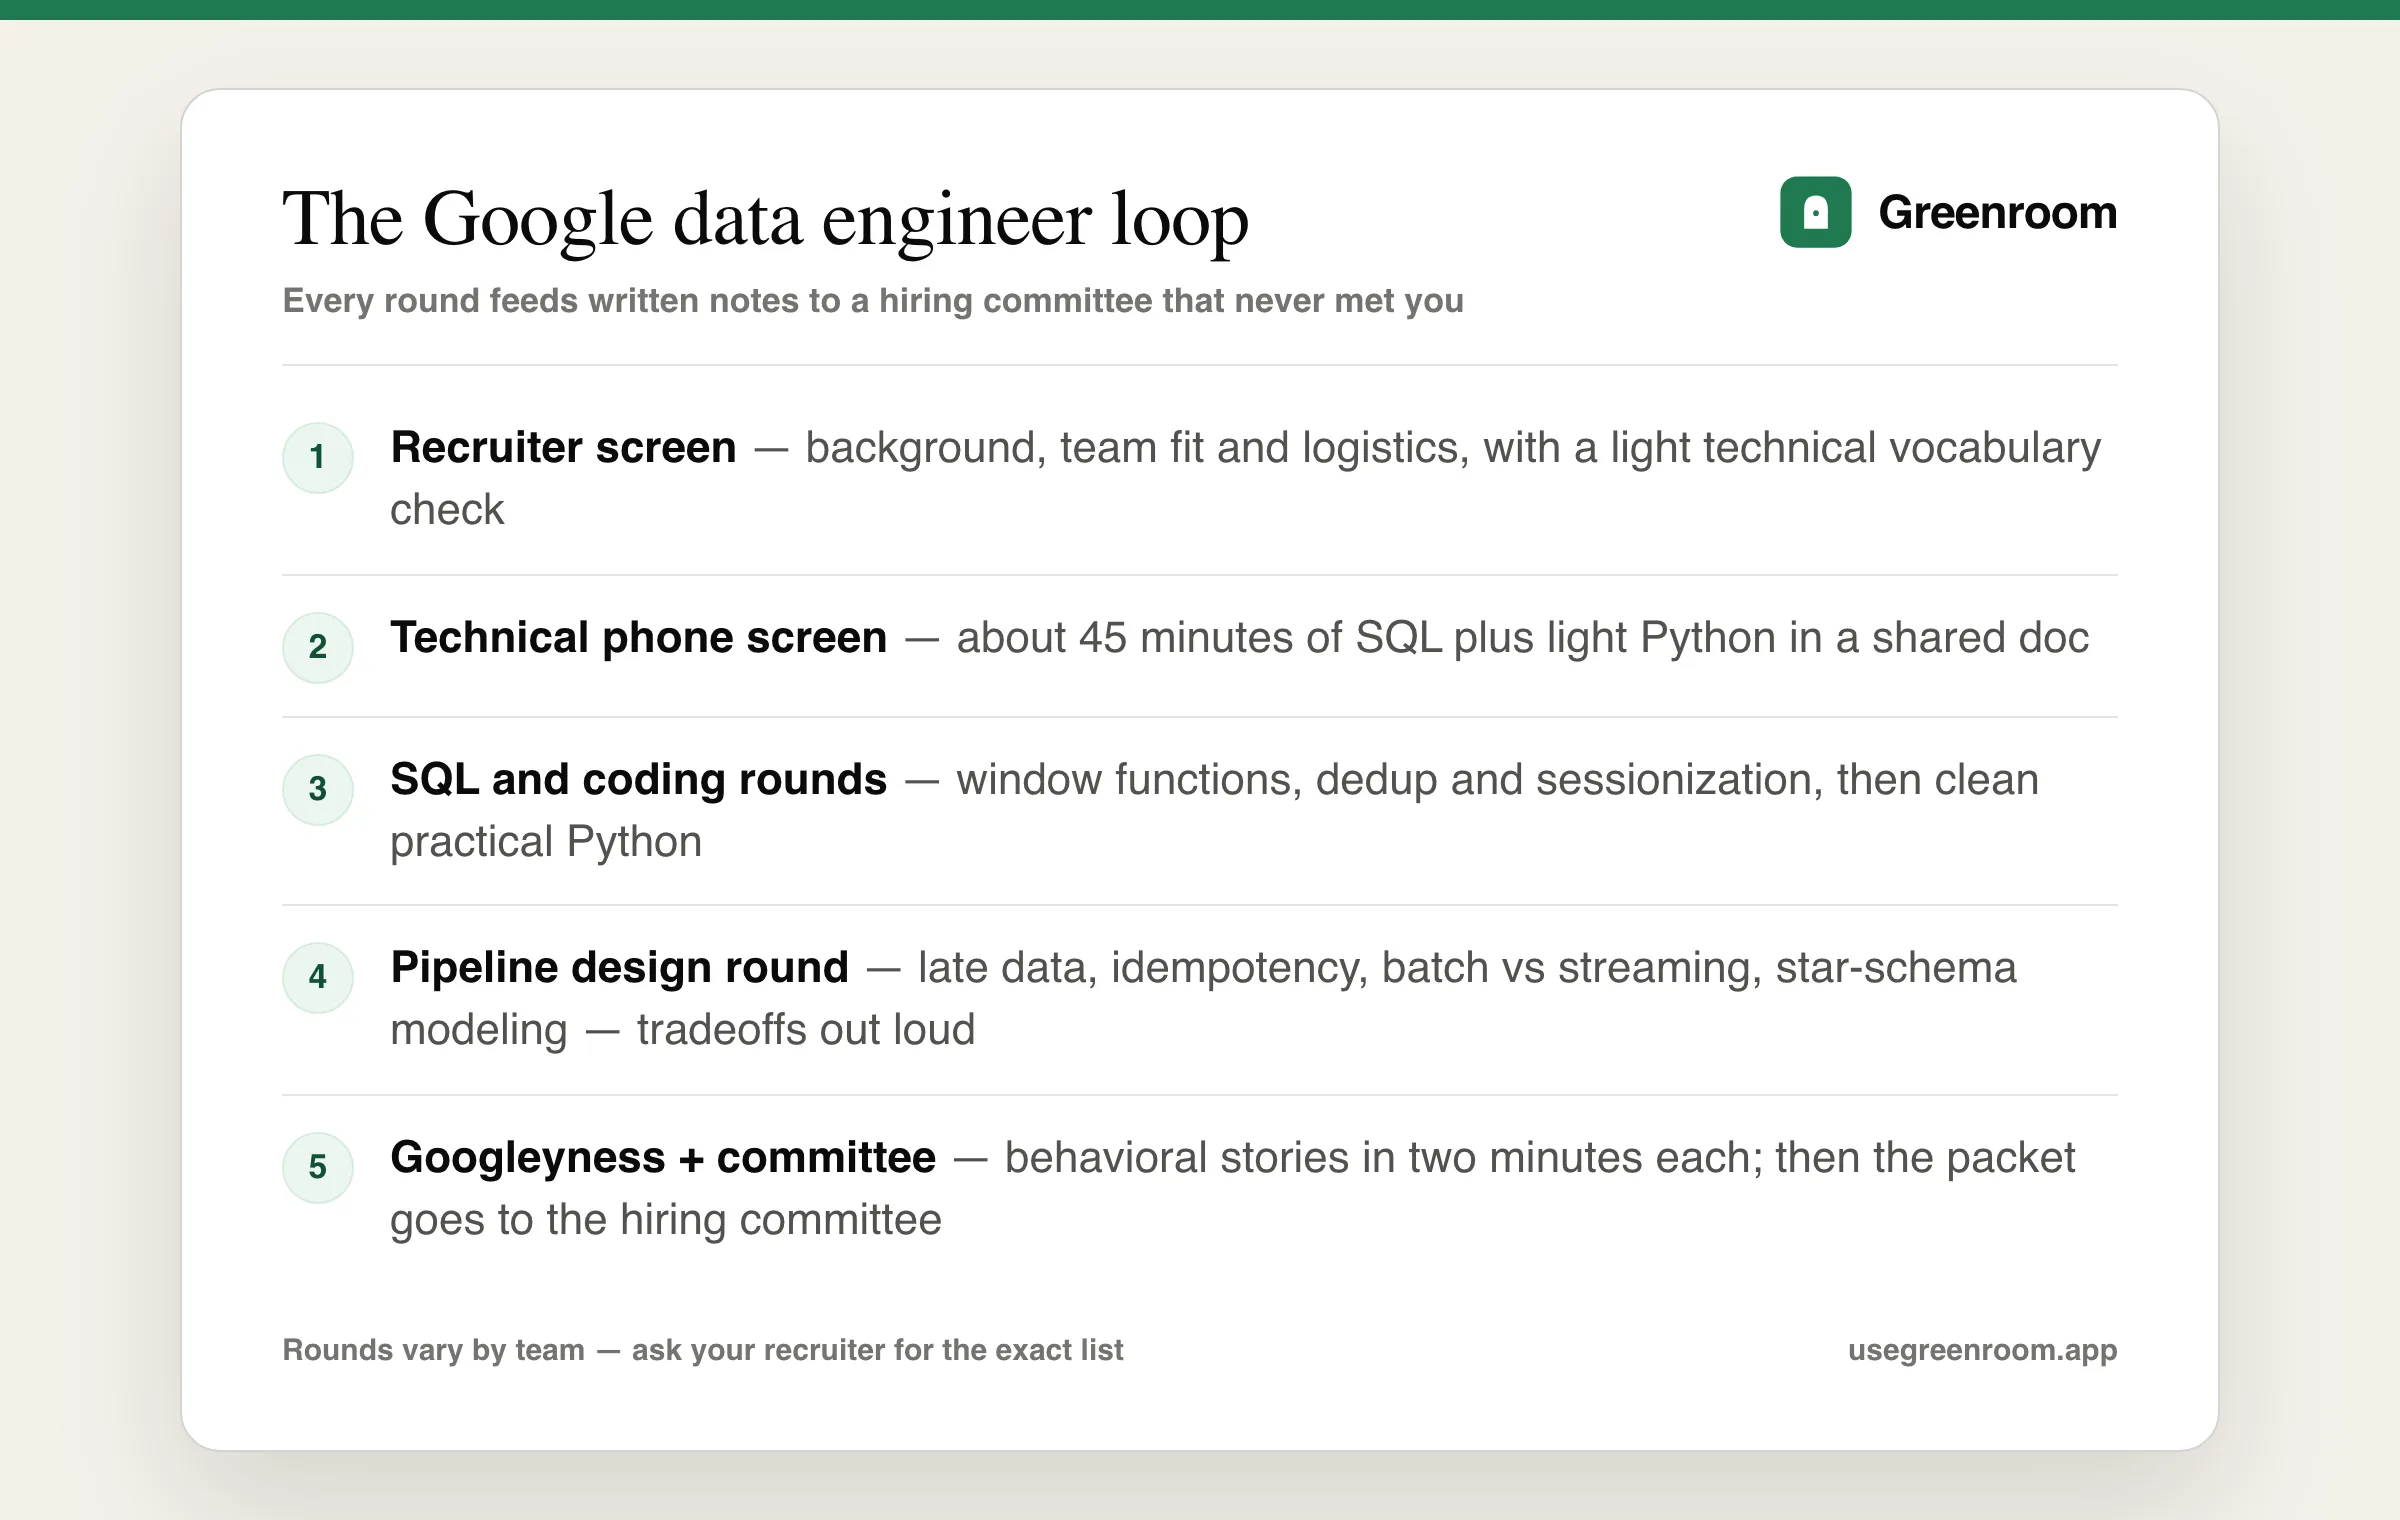The image size is (2400, 1520).
Task: Click the text 'practical Python'
Action: [546, 842]
